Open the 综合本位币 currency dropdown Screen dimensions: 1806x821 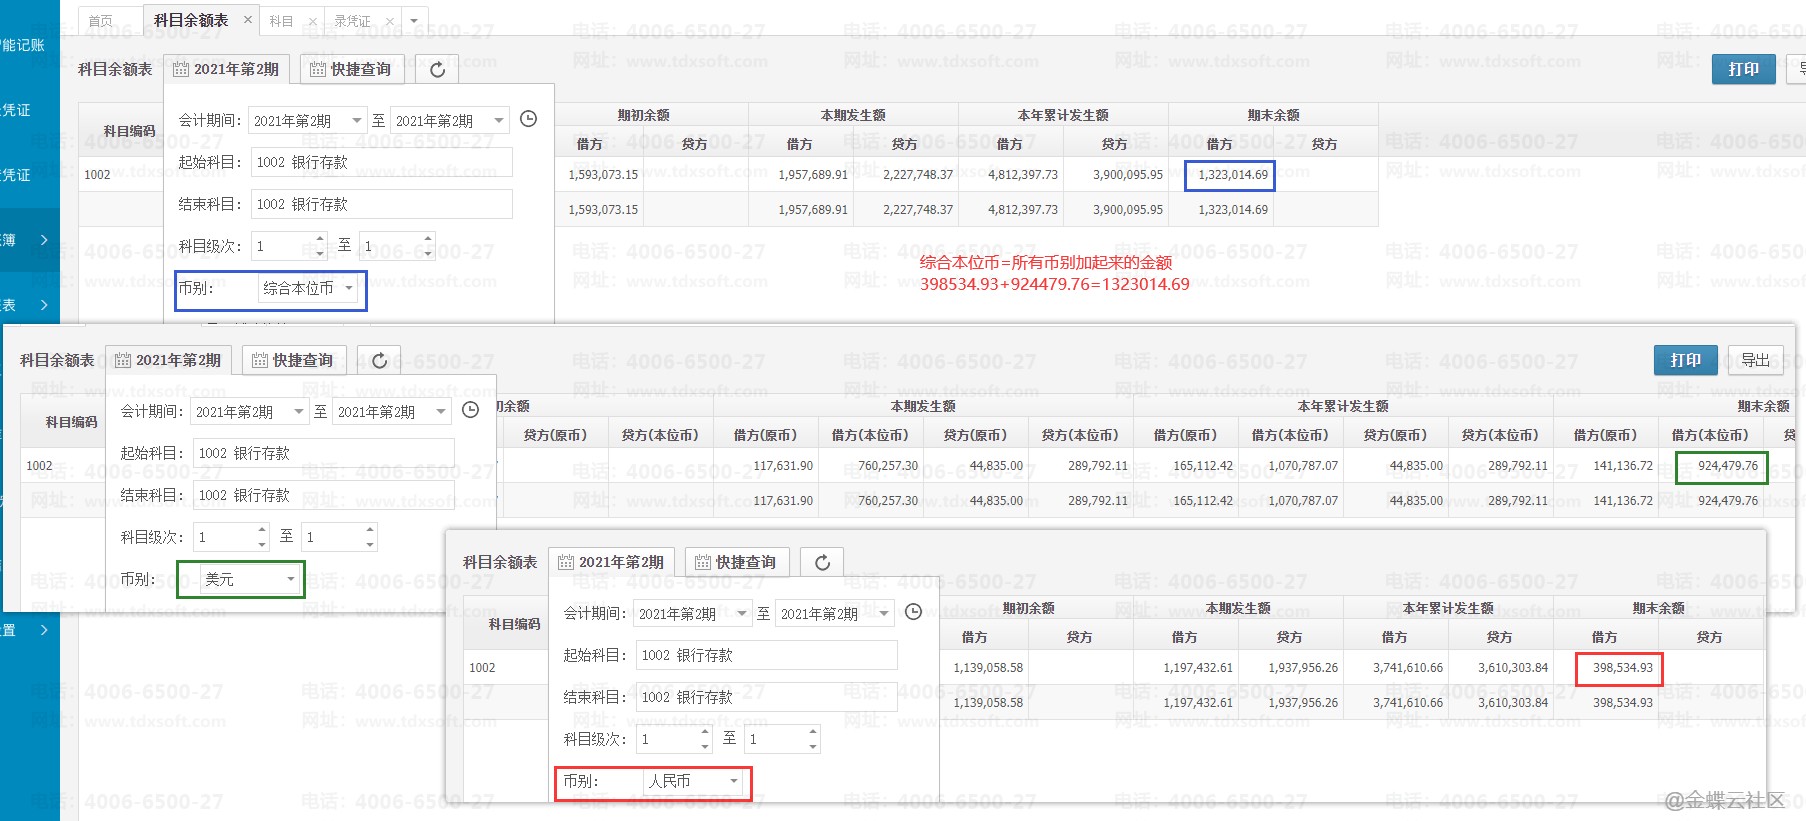click(349, 288)
